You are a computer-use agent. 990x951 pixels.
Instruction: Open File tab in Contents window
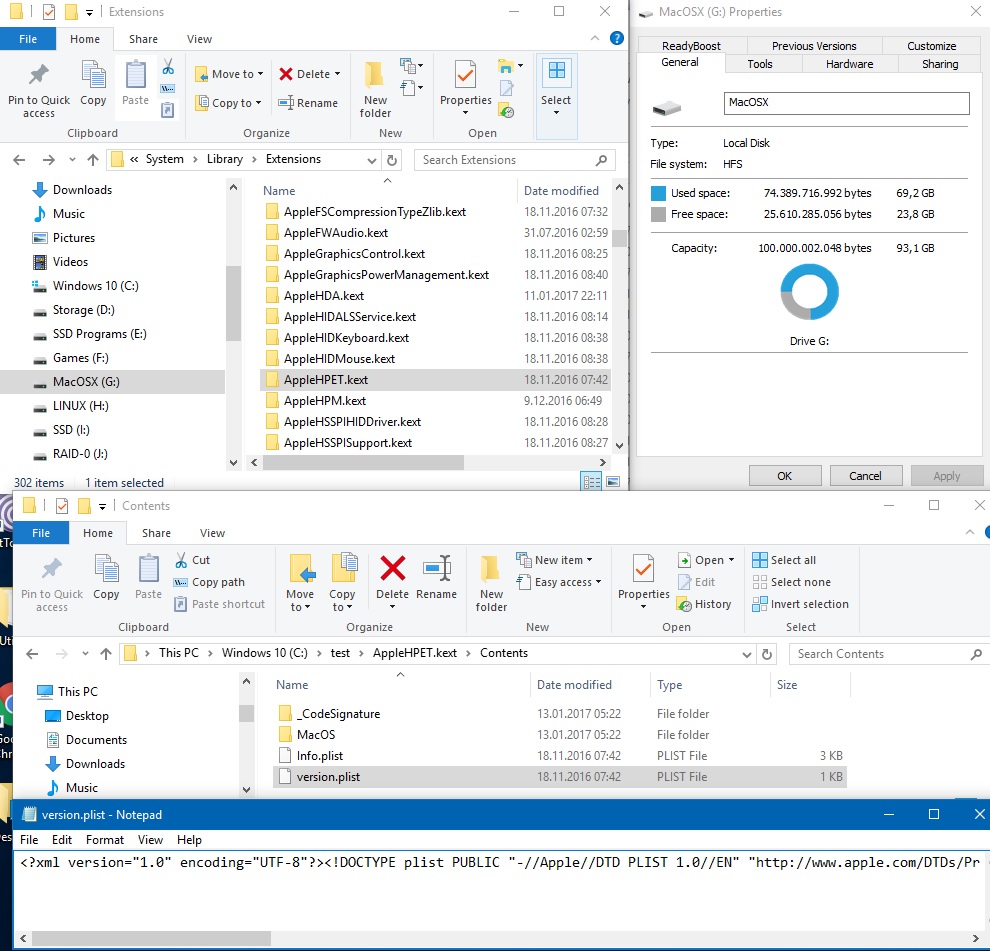click(41, 533)
